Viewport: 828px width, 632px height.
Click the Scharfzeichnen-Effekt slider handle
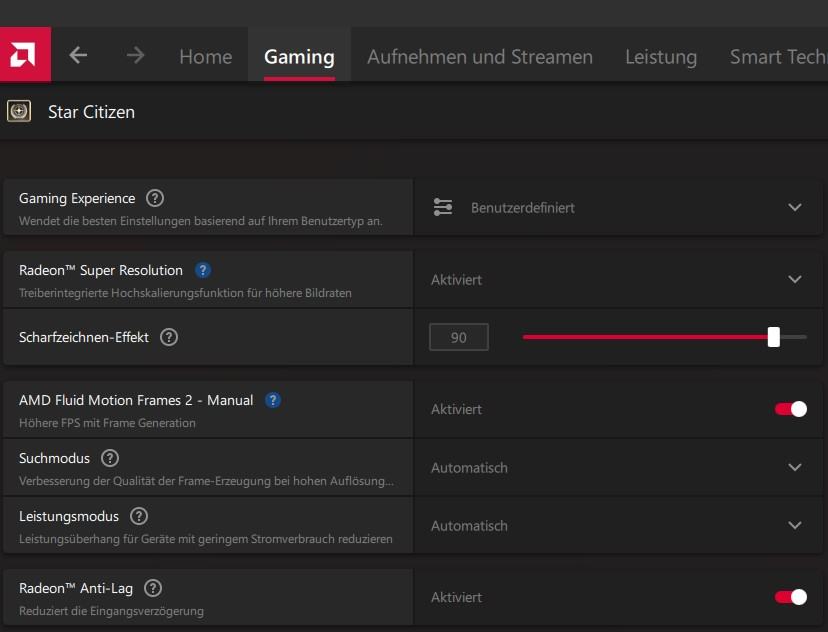point(774,337)
